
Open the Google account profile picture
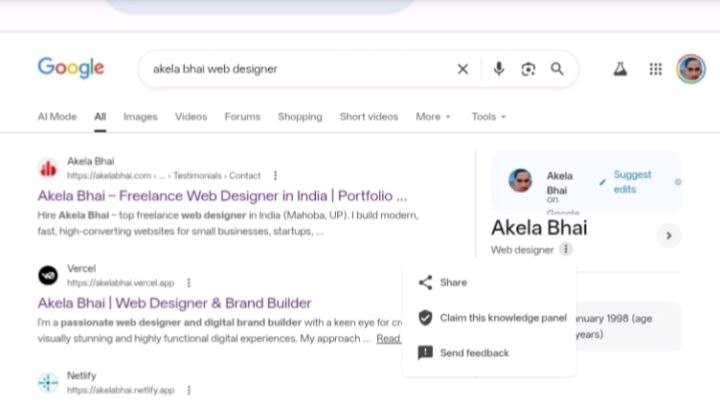691,69
